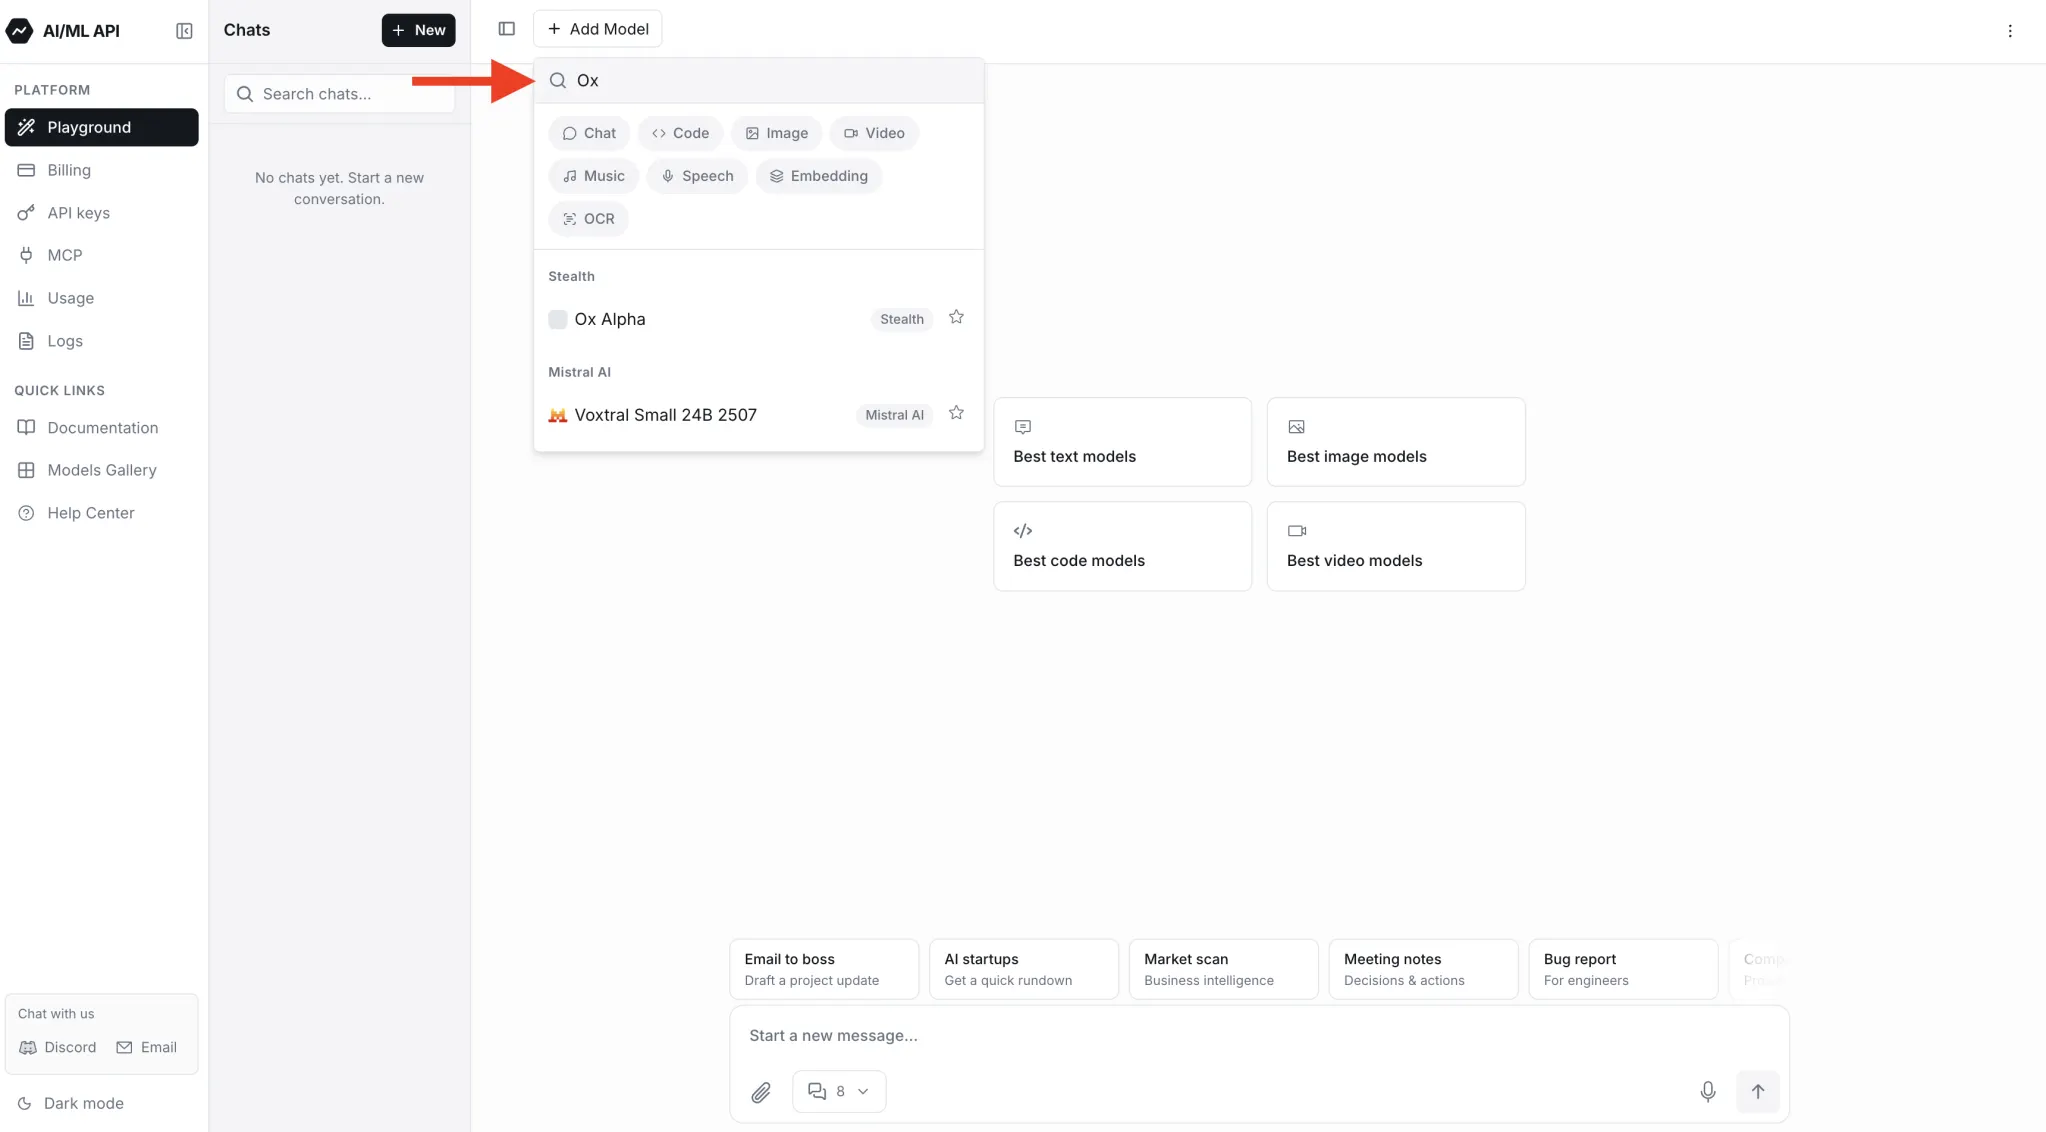Viewport: 2046px width, 1132px height.
Task: Open Best image models card
Action: pos(1396,442)
